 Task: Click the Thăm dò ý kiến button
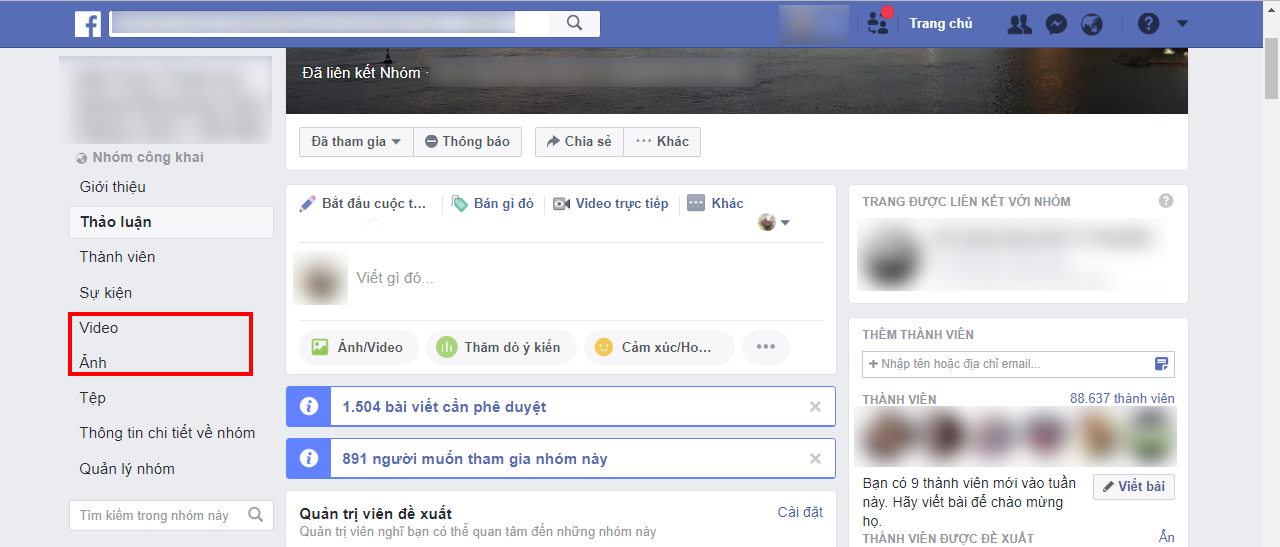pyautogui.click(x=501, y=347)
